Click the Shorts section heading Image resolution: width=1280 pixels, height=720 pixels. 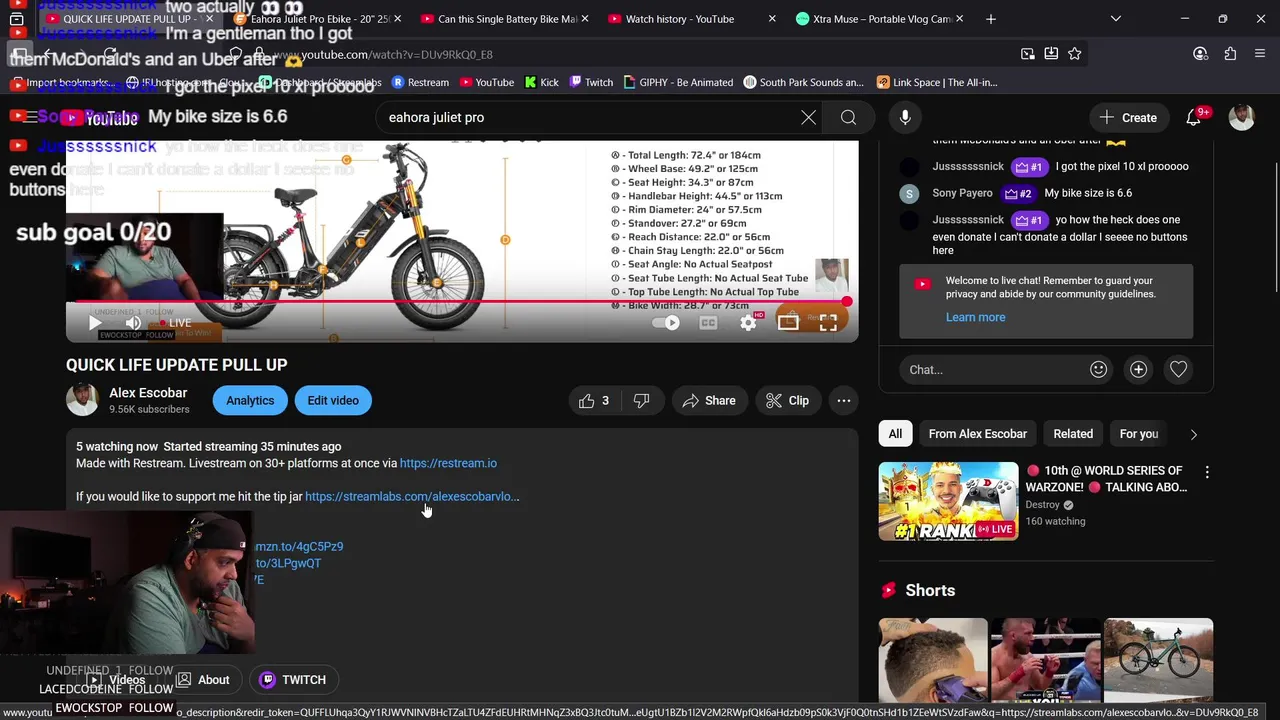(930, 591)
